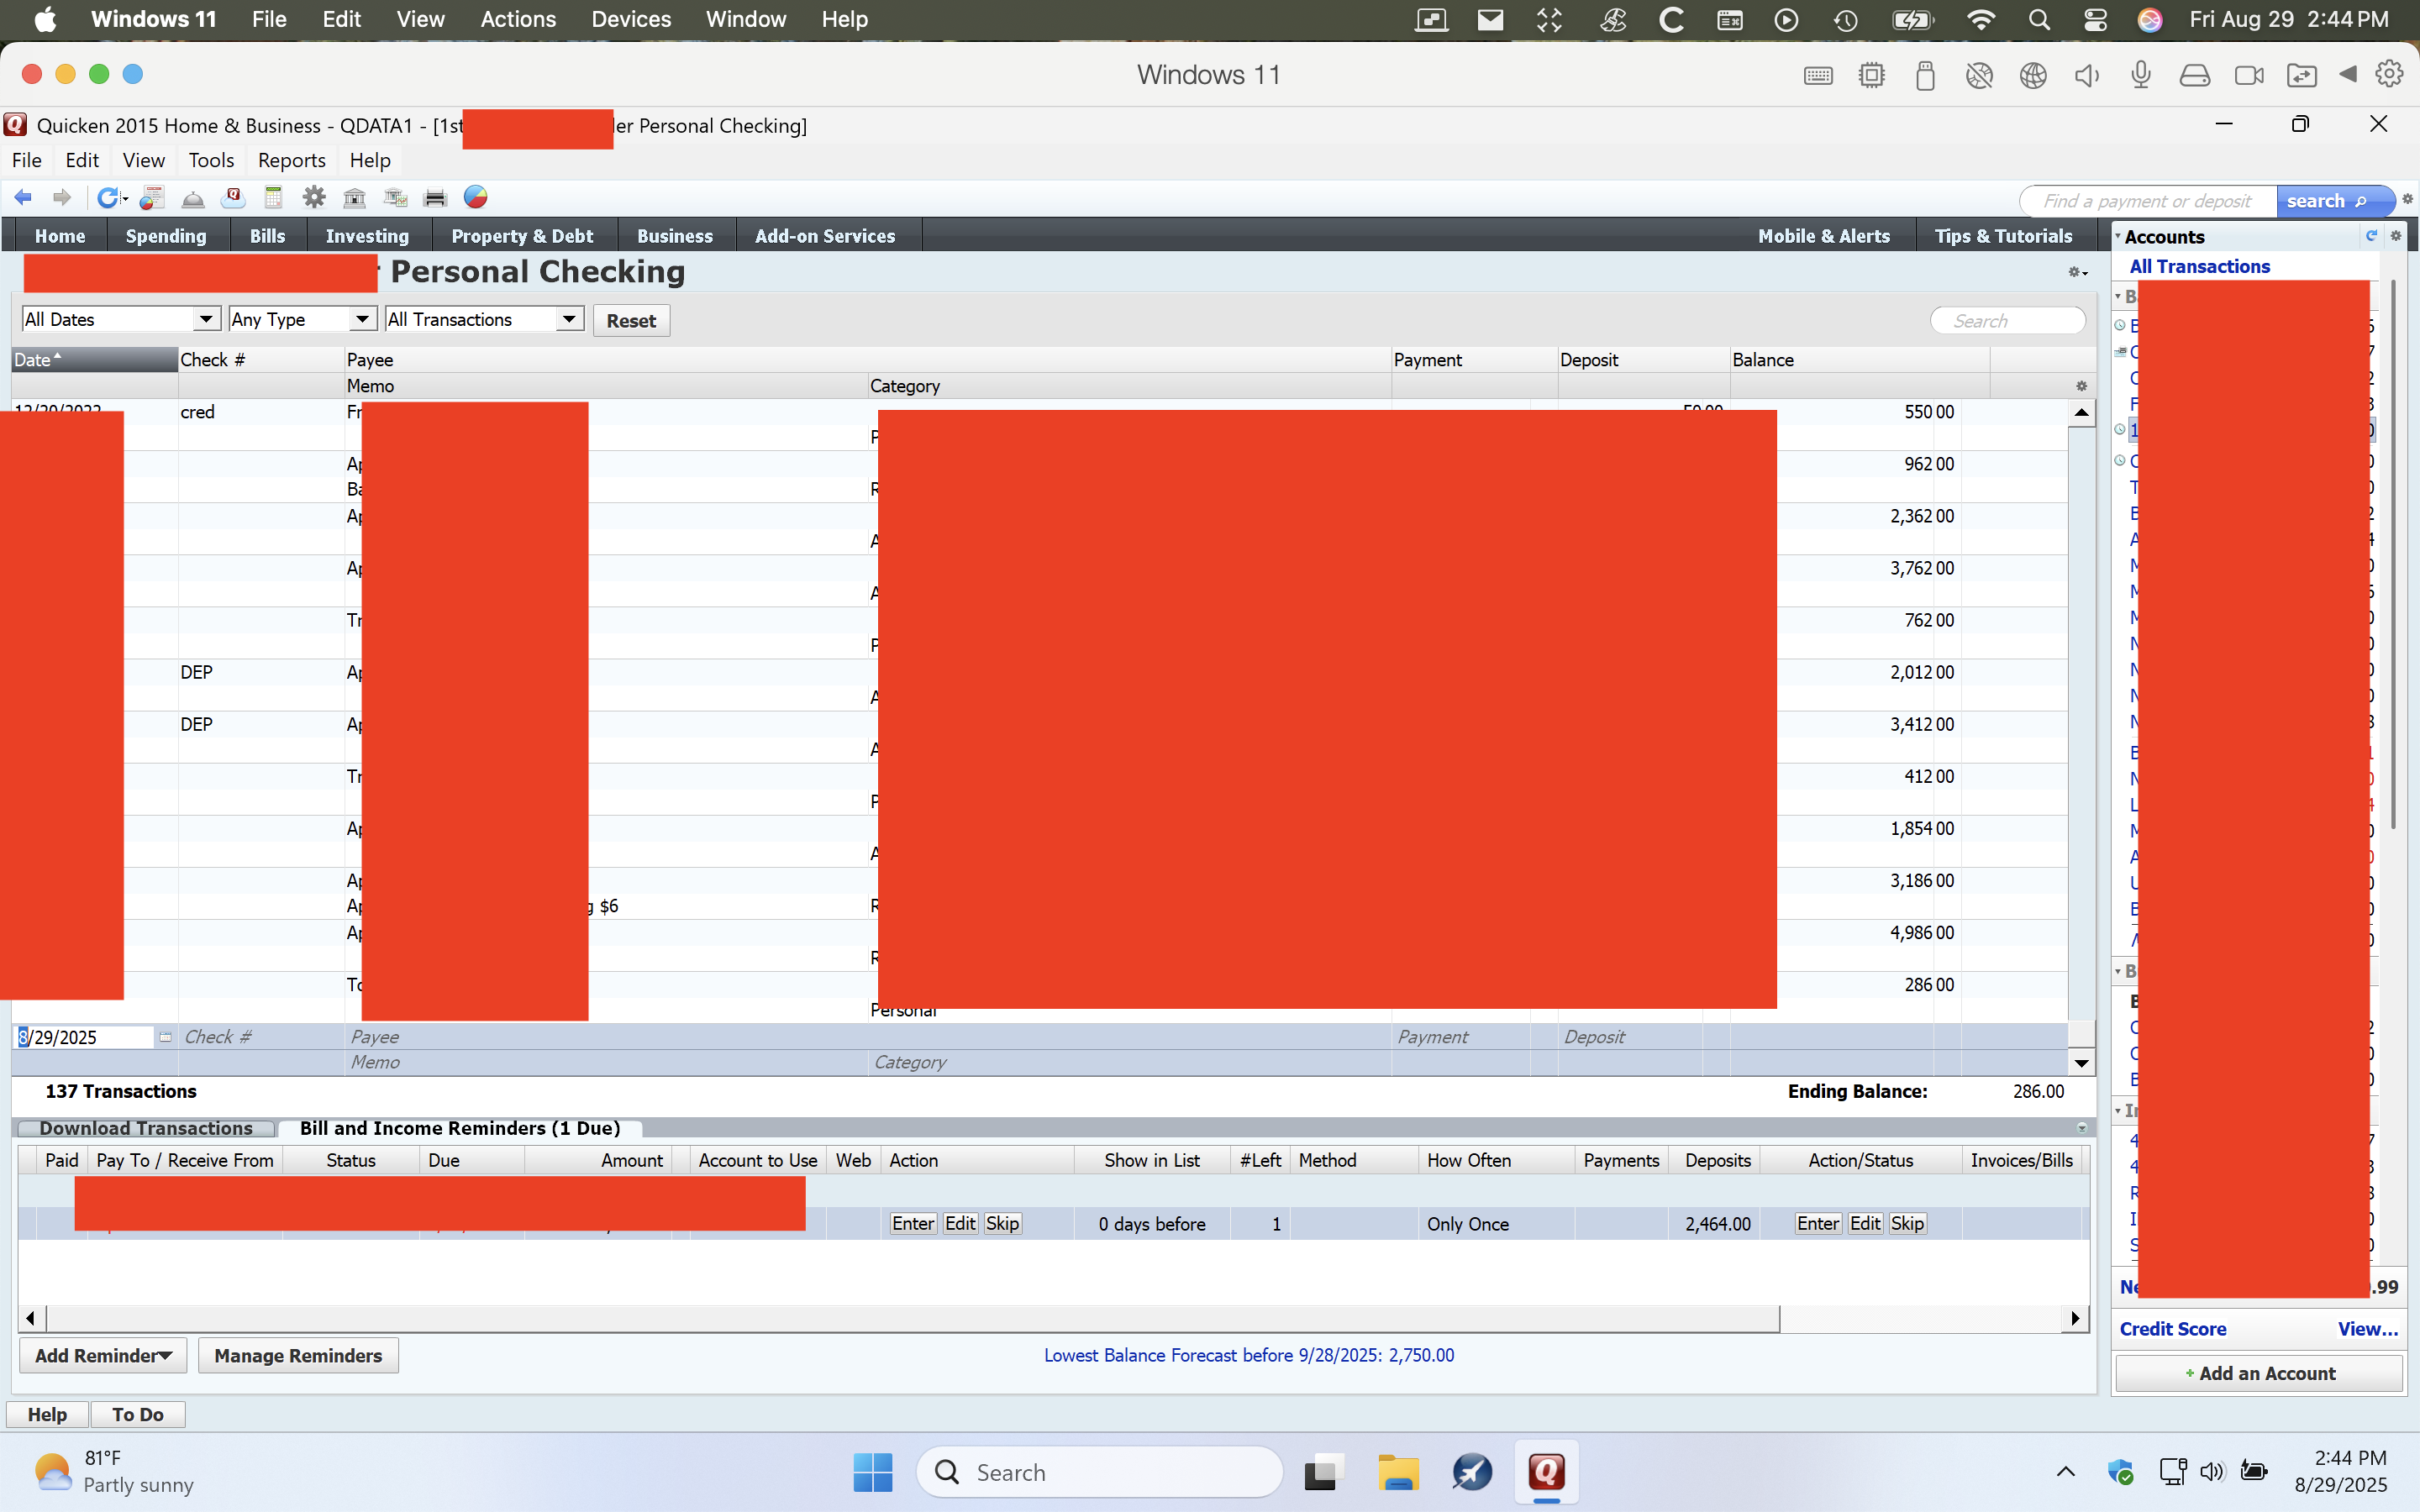Click the bank building account icon

(354, 198)
